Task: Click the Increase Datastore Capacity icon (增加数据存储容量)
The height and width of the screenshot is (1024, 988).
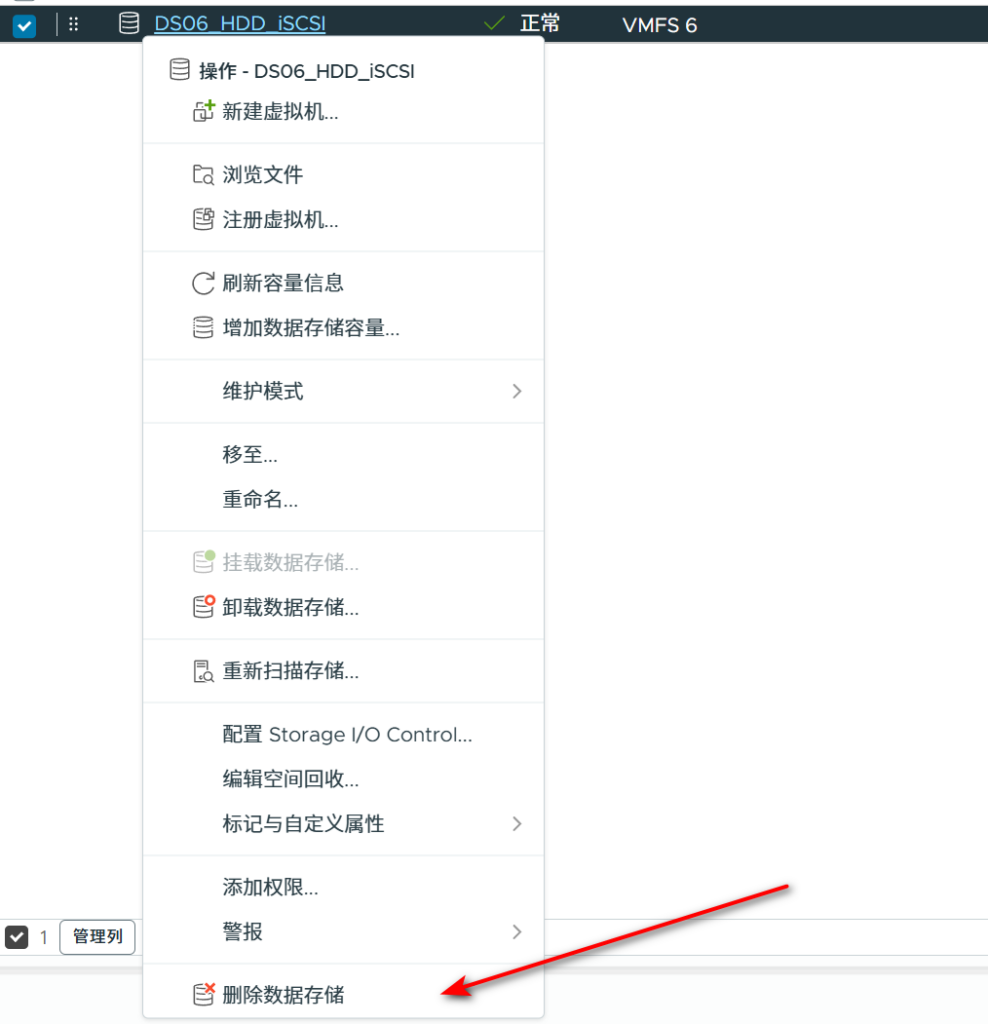Action: [203, 327]
